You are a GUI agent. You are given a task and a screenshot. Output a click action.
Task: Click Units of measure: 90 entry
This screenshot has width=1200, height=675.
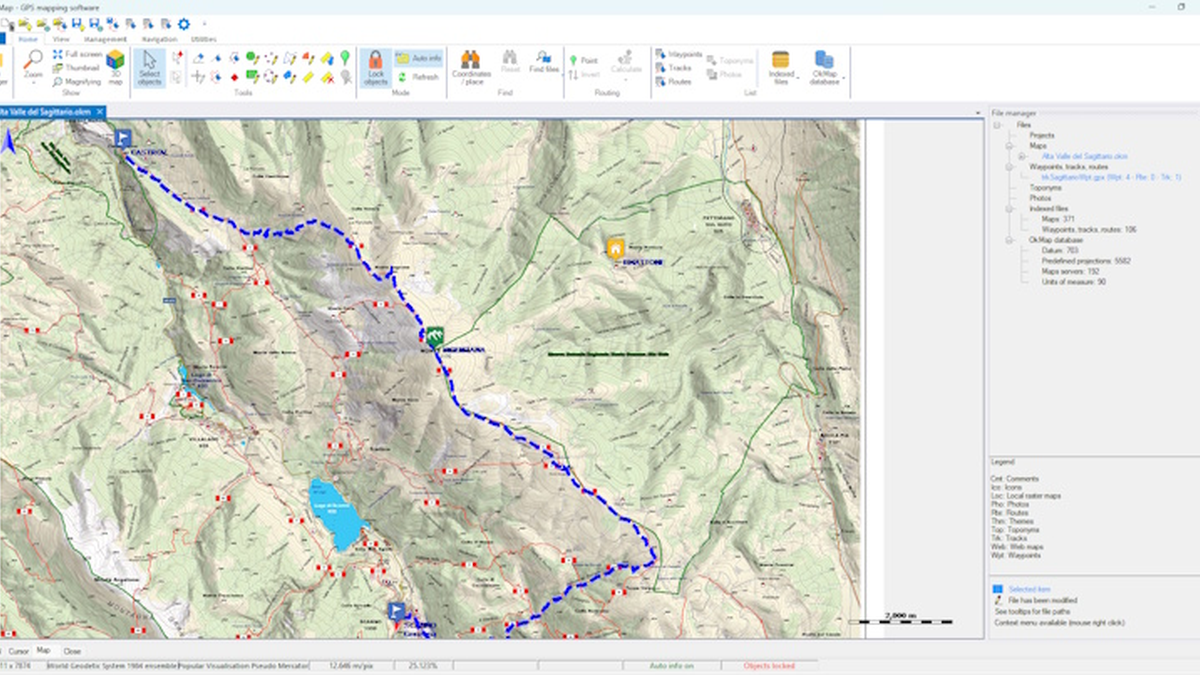coord(1074,282)
